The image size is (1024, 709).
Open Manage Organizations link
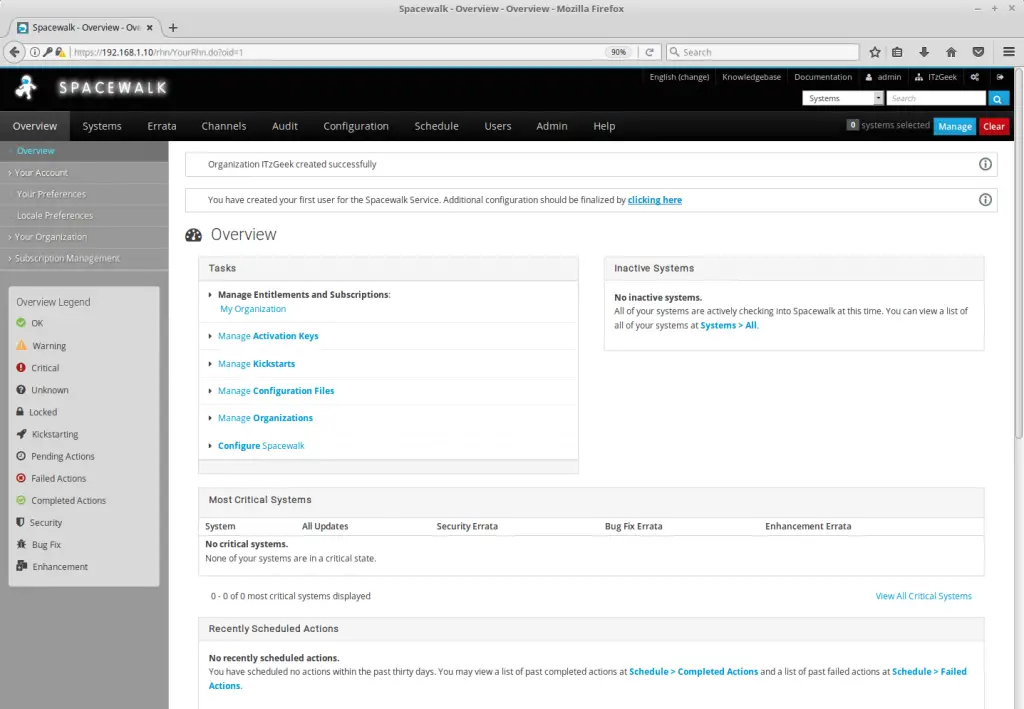265,418
